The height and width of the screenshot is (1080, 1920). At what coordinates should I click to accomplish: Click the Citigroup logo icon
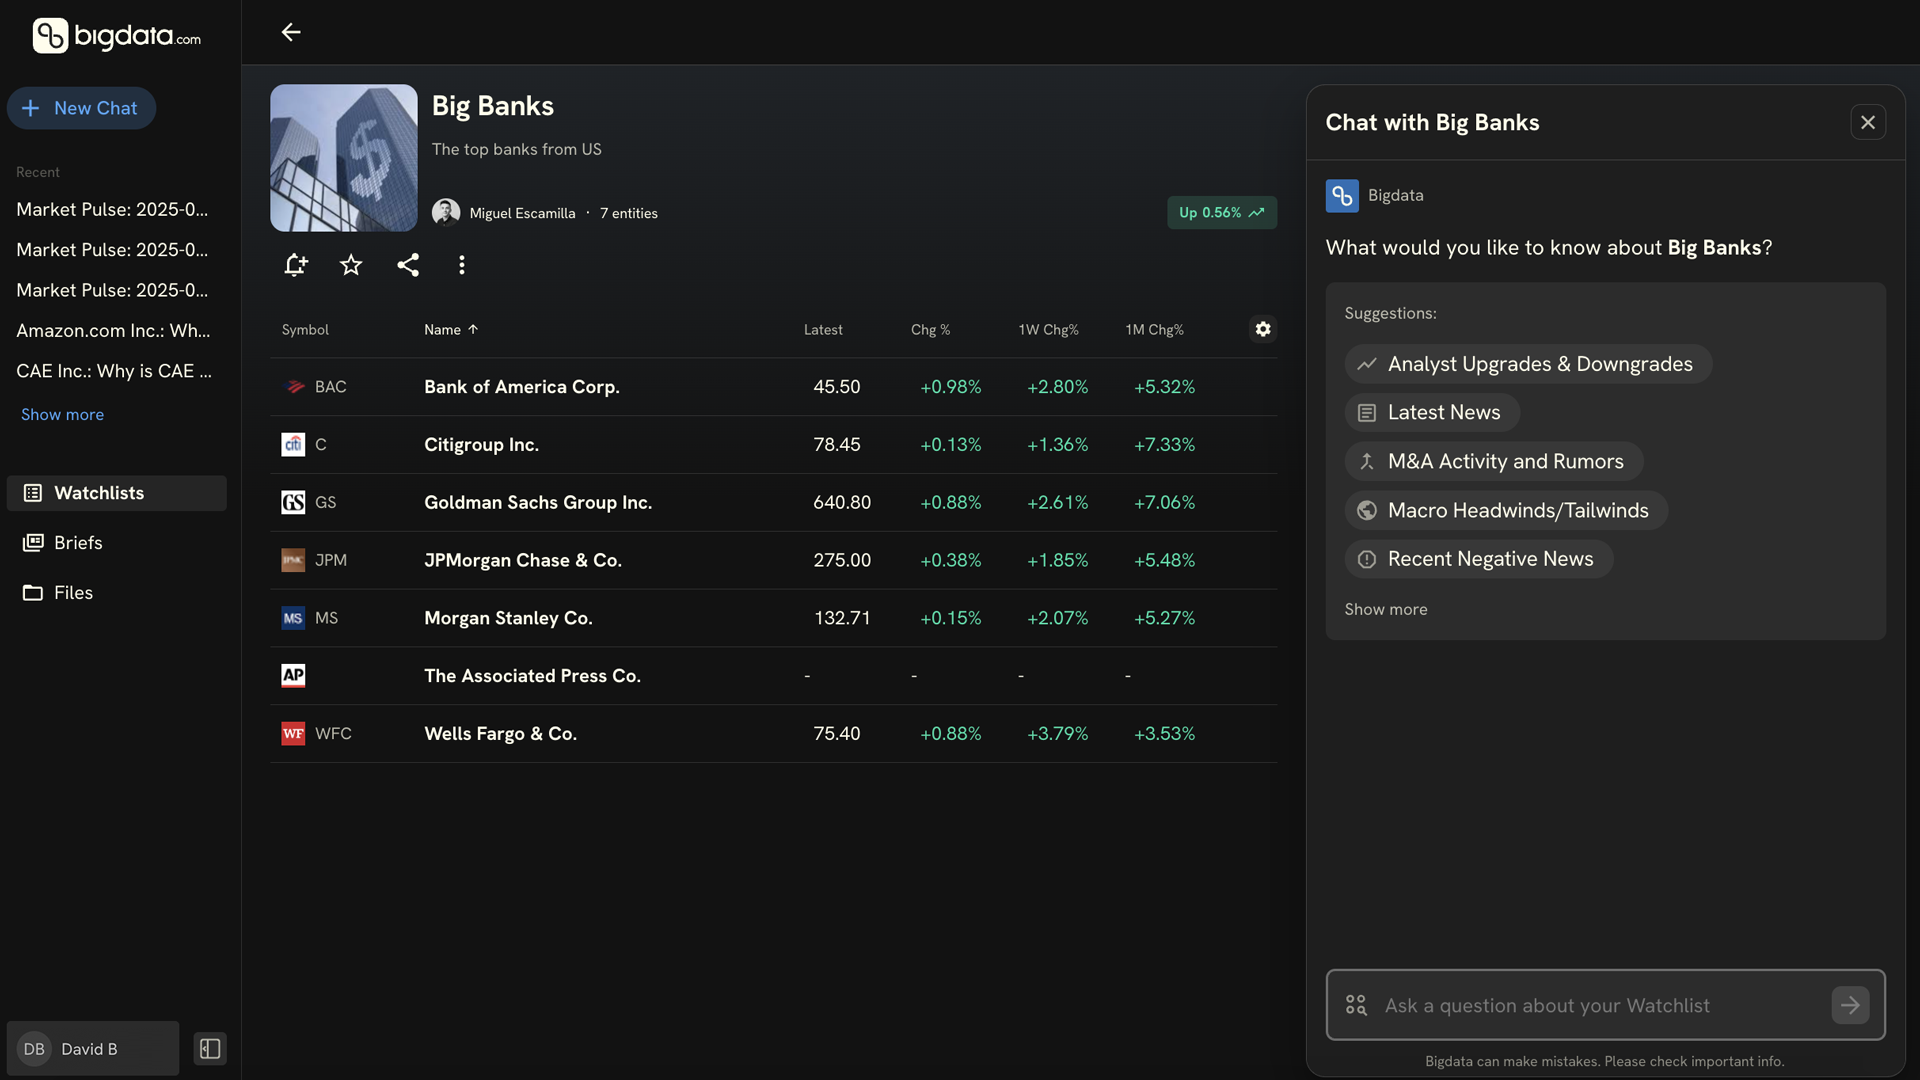click(x=293, y=445)
